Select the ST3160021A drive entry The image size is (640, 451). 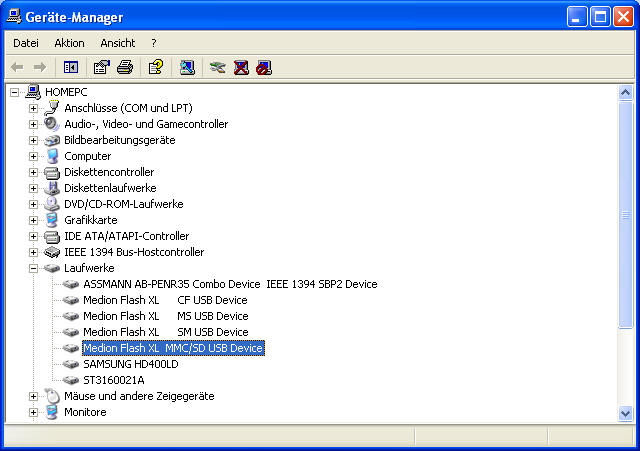tap(114, 380)
